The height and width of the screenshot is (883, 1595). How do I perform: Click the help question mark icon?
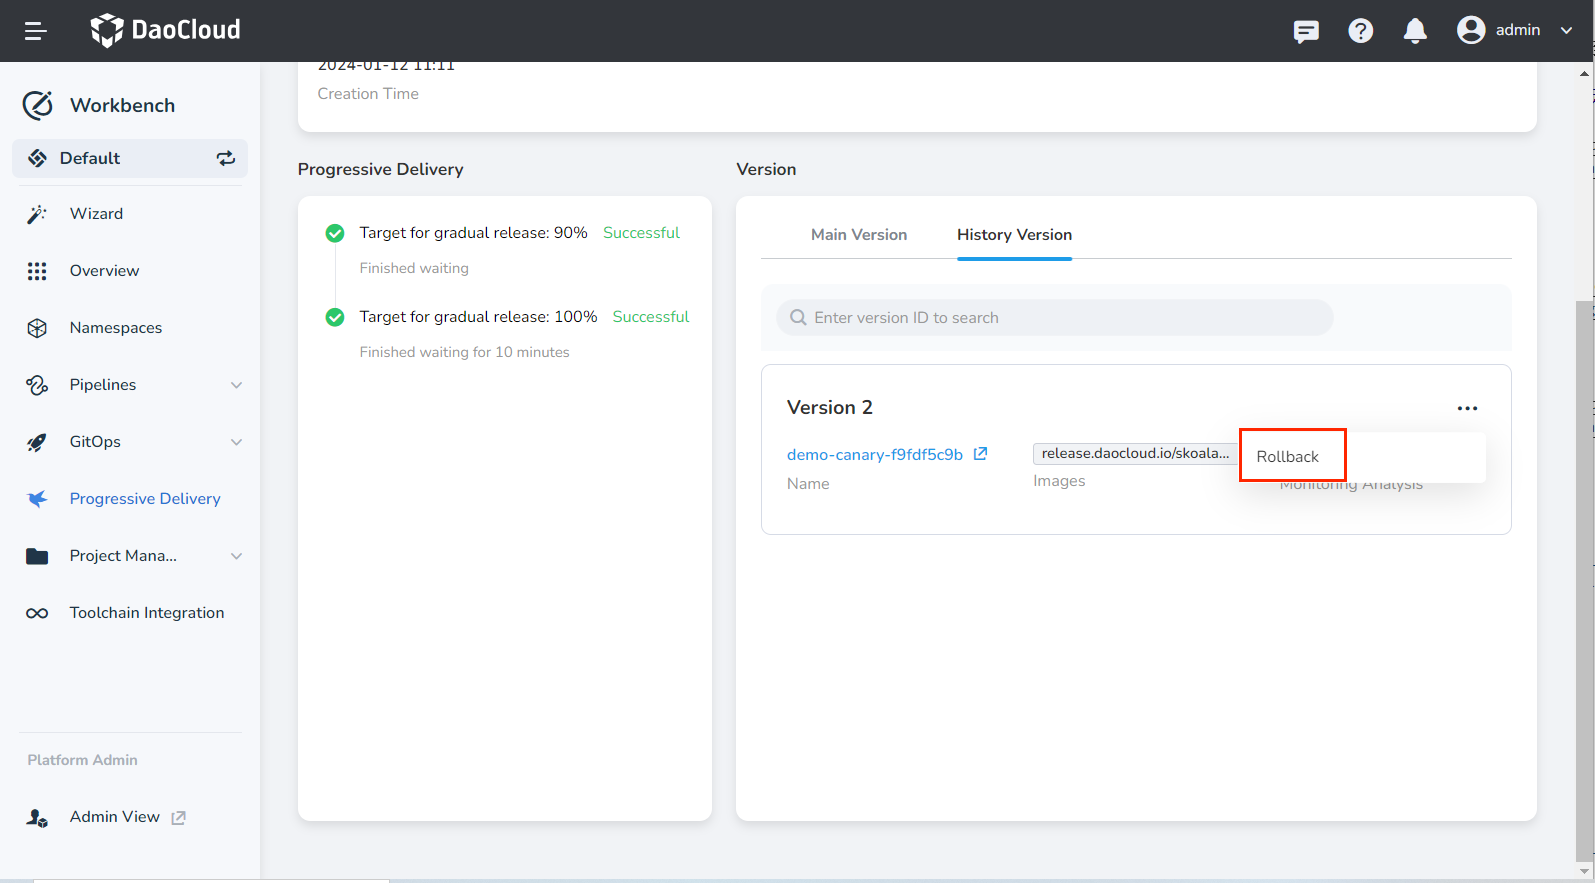click(x=1360, y=31)
